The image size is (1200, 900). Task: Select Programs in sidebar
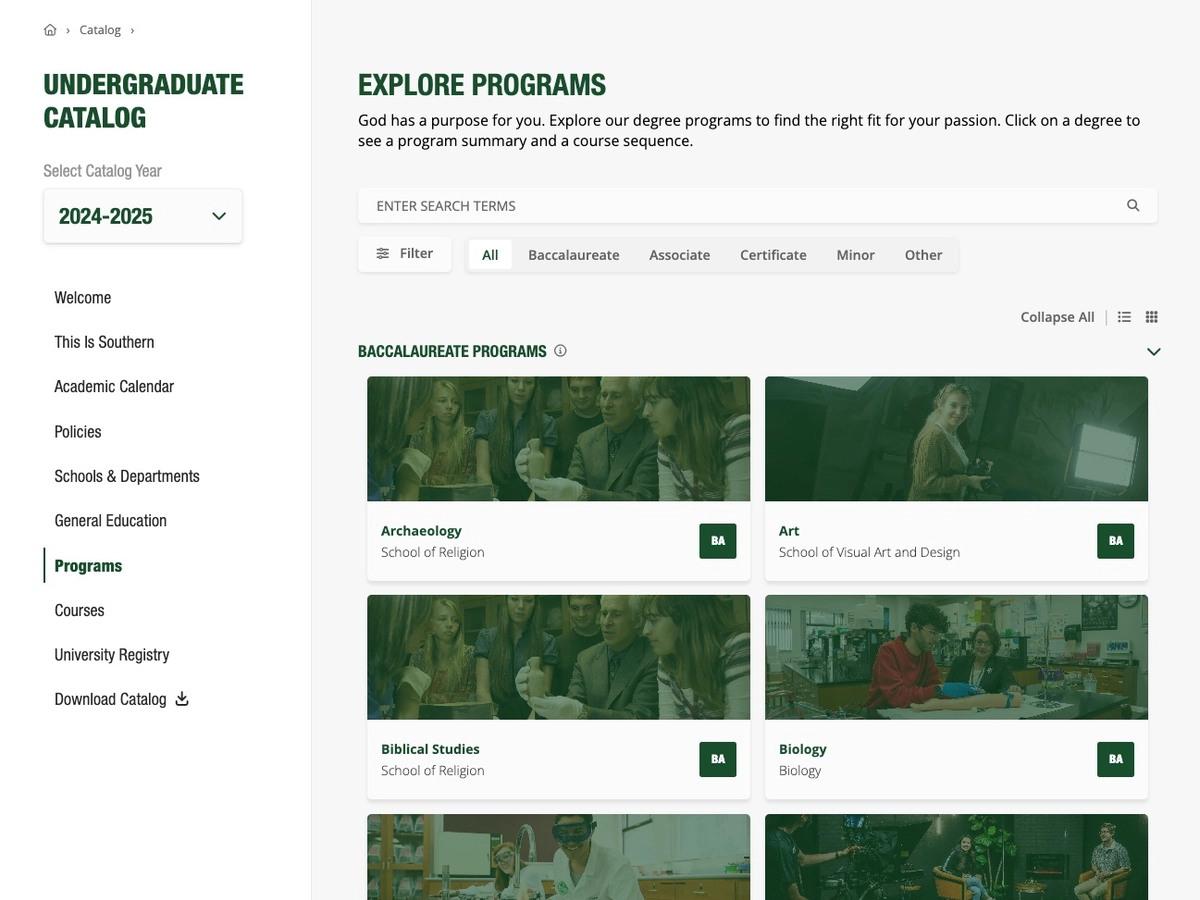88,566
